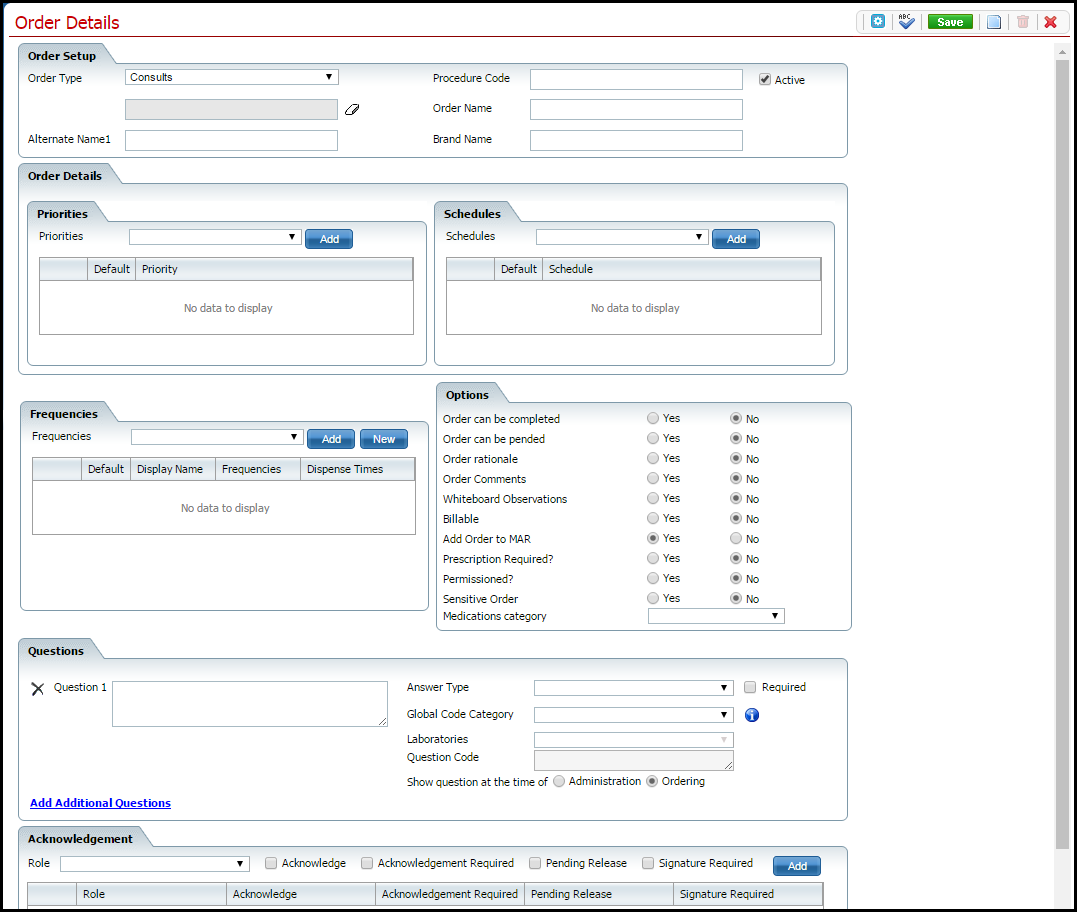Click the Brand Name input field
This screenshot has height=912, width=1077.
click(x=636, y=140)
